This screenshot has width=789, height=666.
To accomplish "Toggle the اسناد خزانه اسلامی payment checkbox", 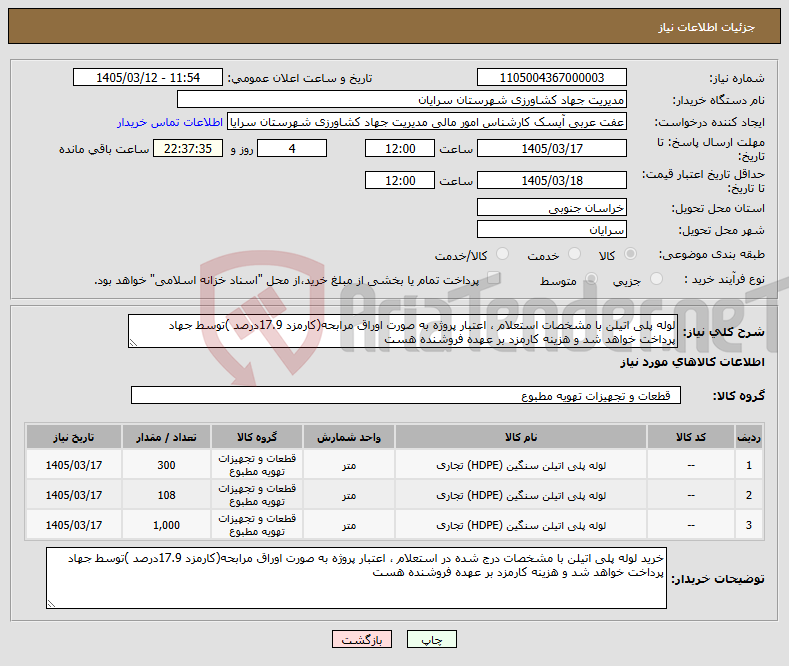I will coord(494,278).
